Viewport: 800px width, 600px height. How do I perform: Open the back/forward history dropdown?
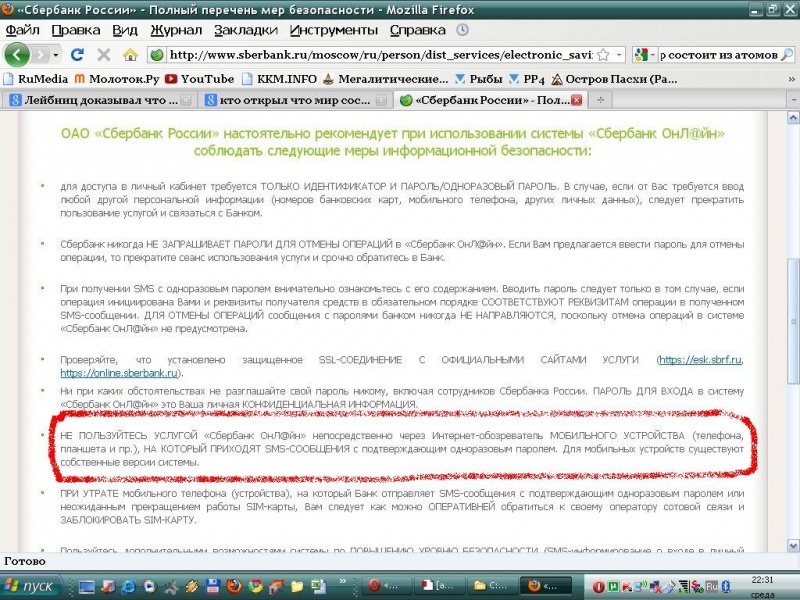pyautogui.click(x=56, y=55)
